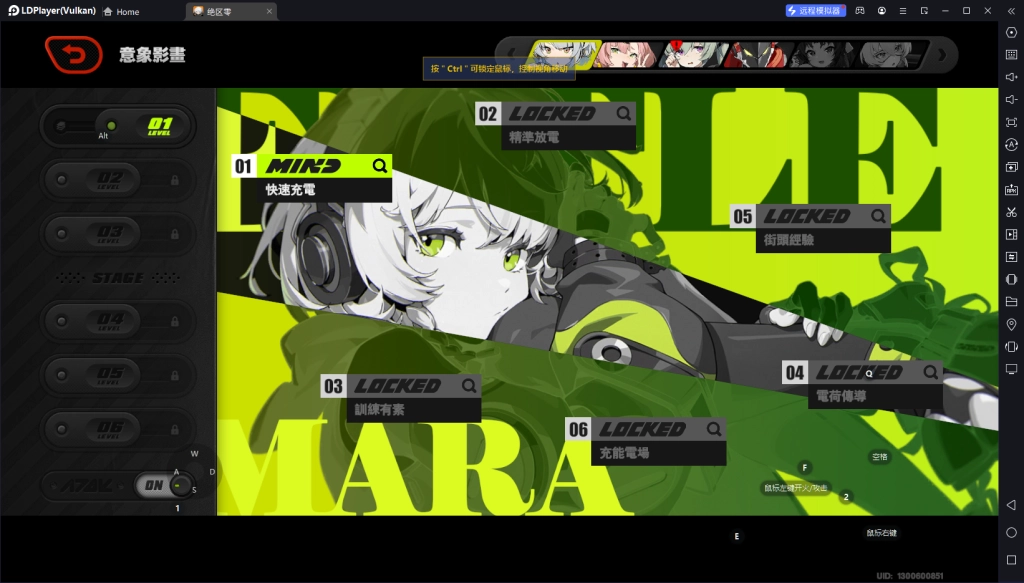This screenshot has height=583, width=1024.
Task: Open the LDPlayer hamburger menu
Action: tap(904, 11)
